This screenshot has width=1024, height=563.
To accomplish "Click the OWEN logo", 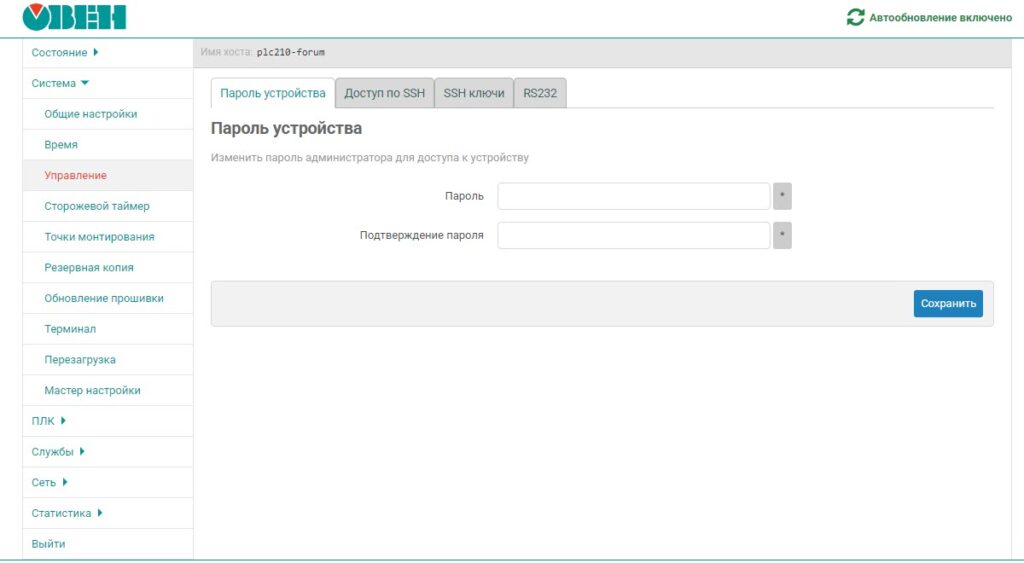I will point(74,17).
